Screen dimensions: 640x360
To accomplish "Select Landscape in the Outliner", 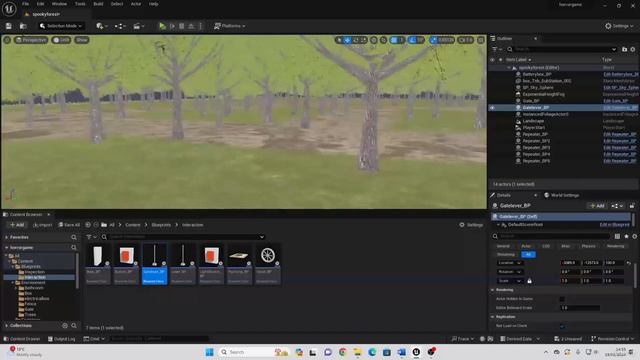I will coord(533,121).
